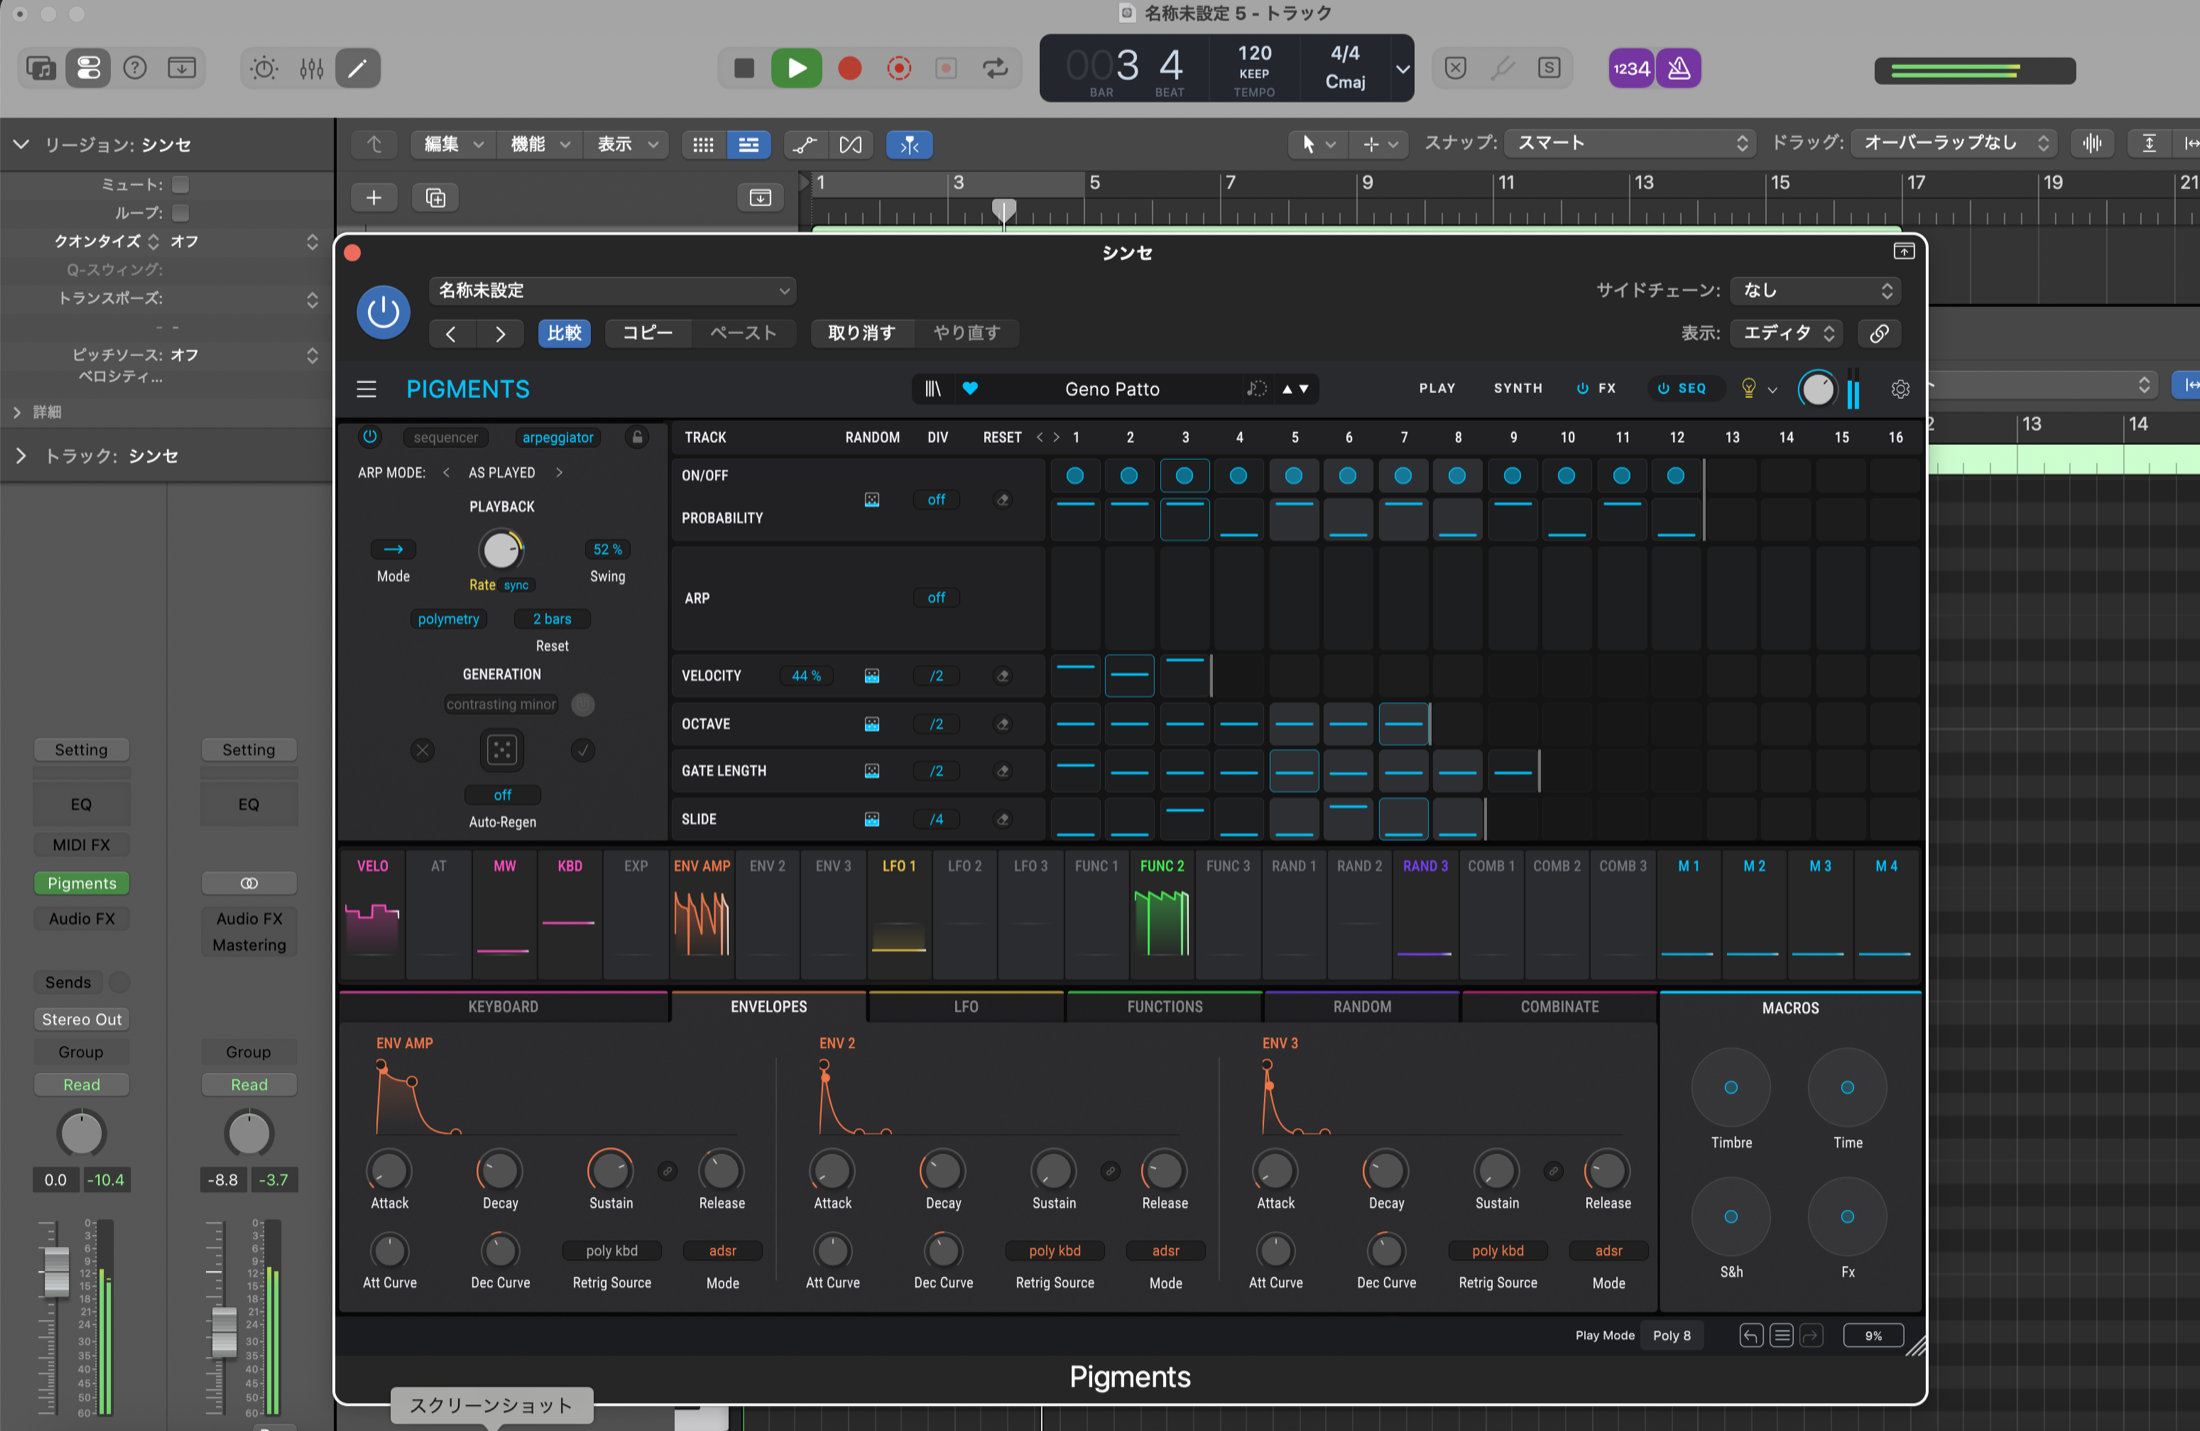
Task: Switch to the FUNCTIONS tab in Pigments
Action: [1165, 1007]
